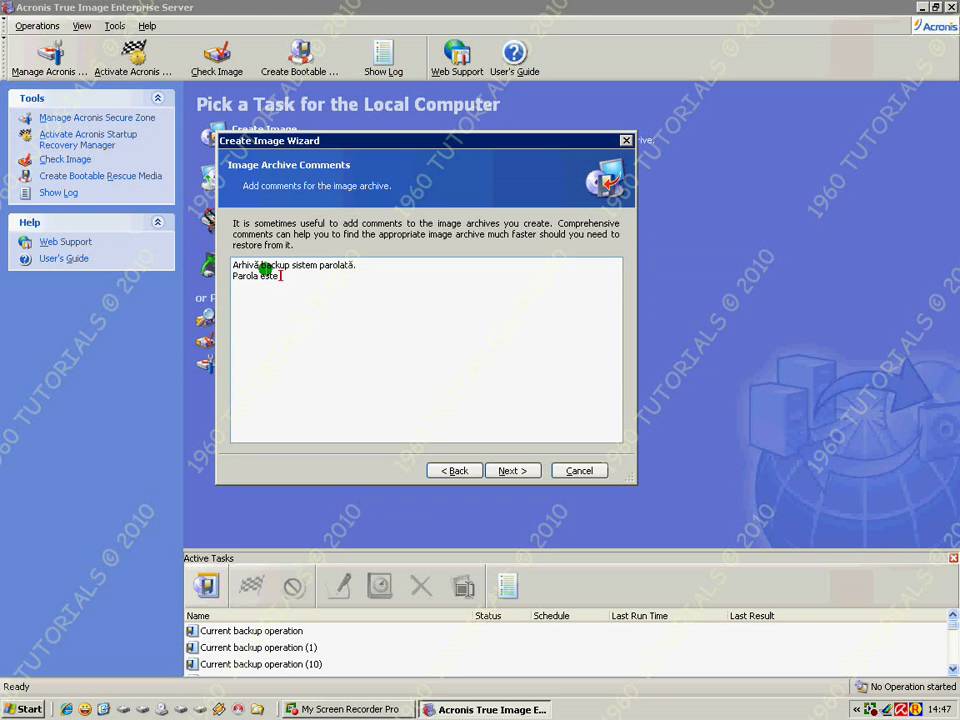Open the Windows Start menu
Screen dimensions: 960x720
[23, 709]
